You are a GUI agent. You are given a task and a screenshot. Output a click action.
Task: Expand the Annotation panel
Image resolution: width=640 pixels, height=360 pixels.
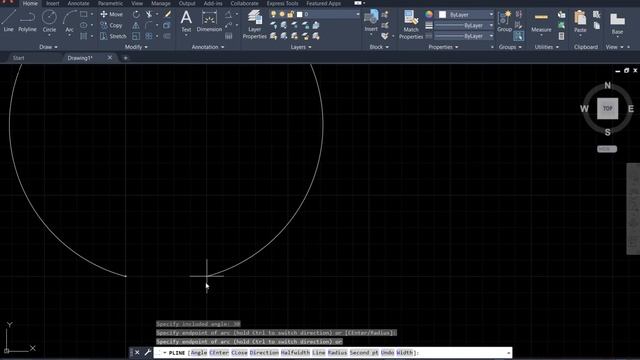point(208,47)
